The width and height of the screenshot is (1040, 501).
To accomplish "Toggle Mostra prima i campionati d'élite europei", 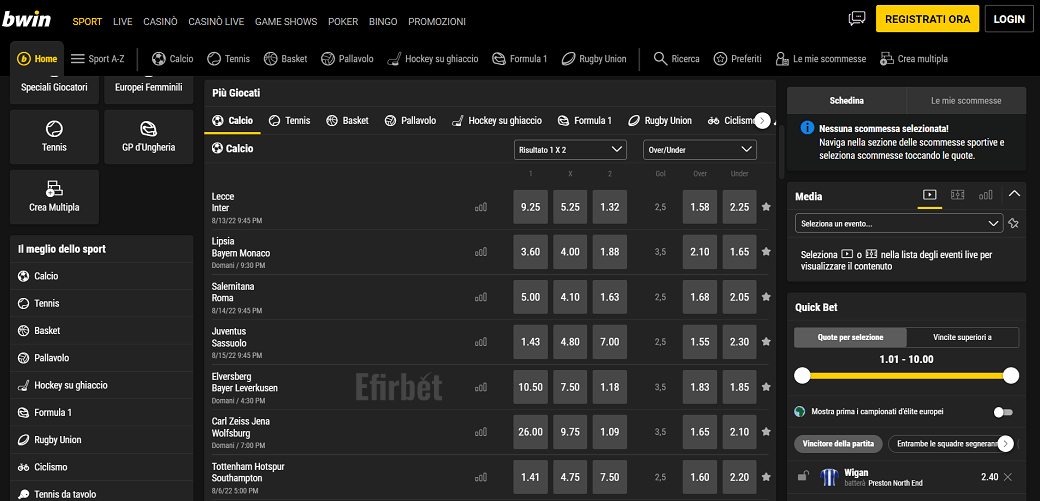I will tap(1004, 412).
